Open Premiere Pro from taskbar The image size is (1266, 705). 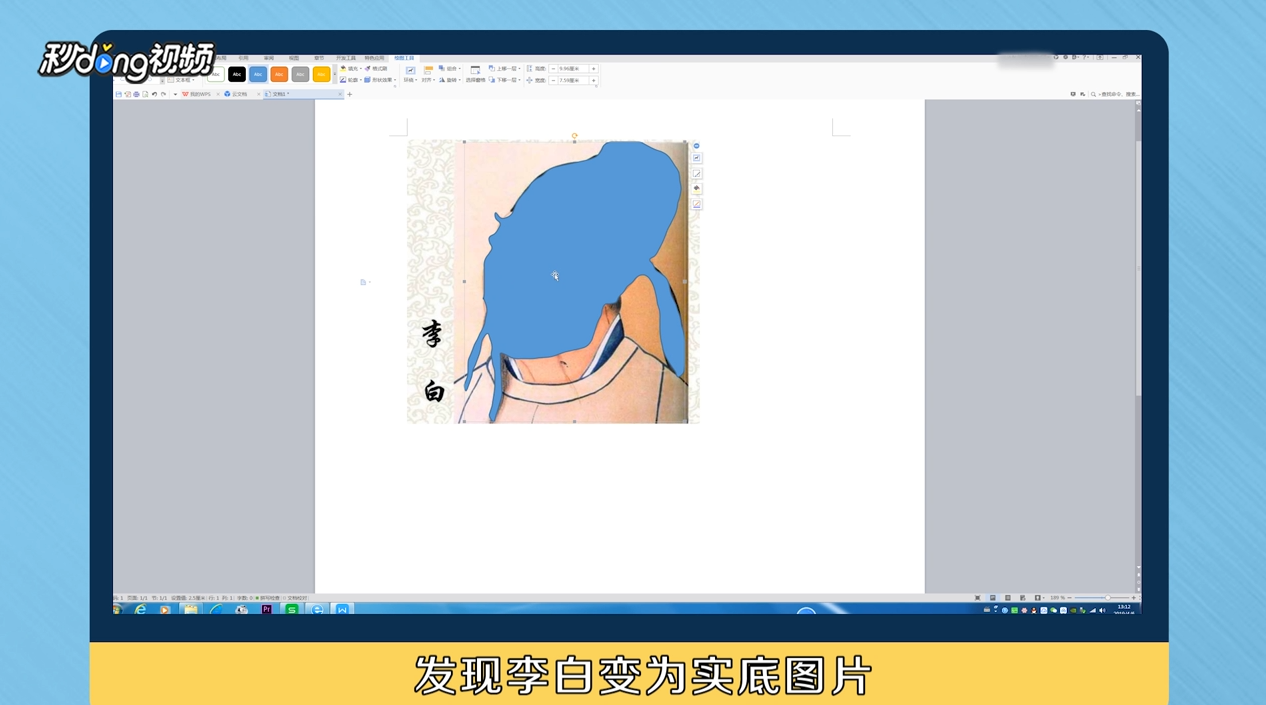266,609
